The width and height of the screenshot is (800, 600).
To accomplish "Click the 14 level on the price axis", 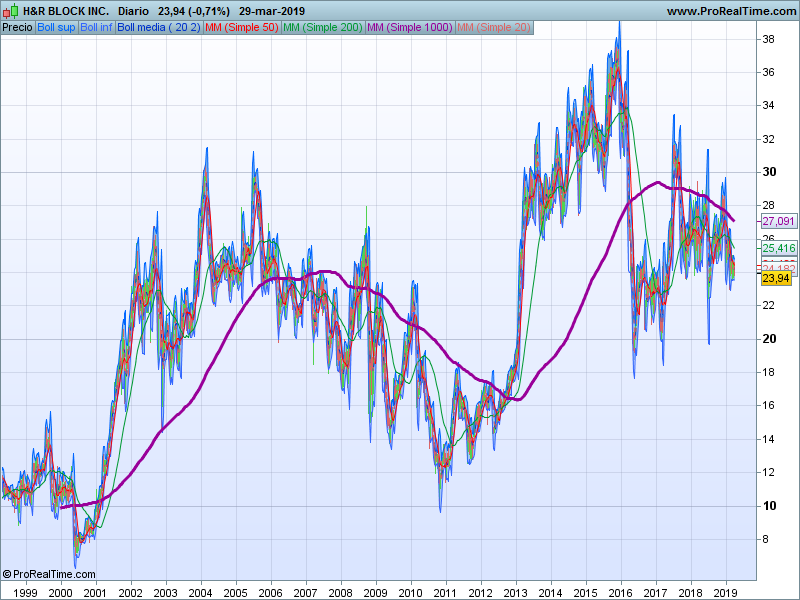I will pos(768,439).
